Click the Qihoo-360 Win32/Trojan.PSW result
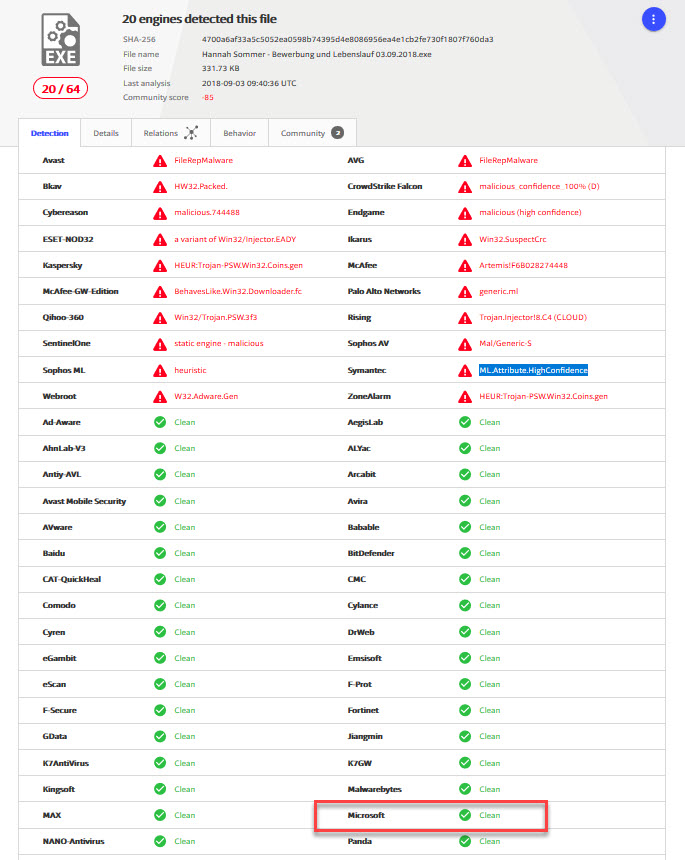 point(216,317)
